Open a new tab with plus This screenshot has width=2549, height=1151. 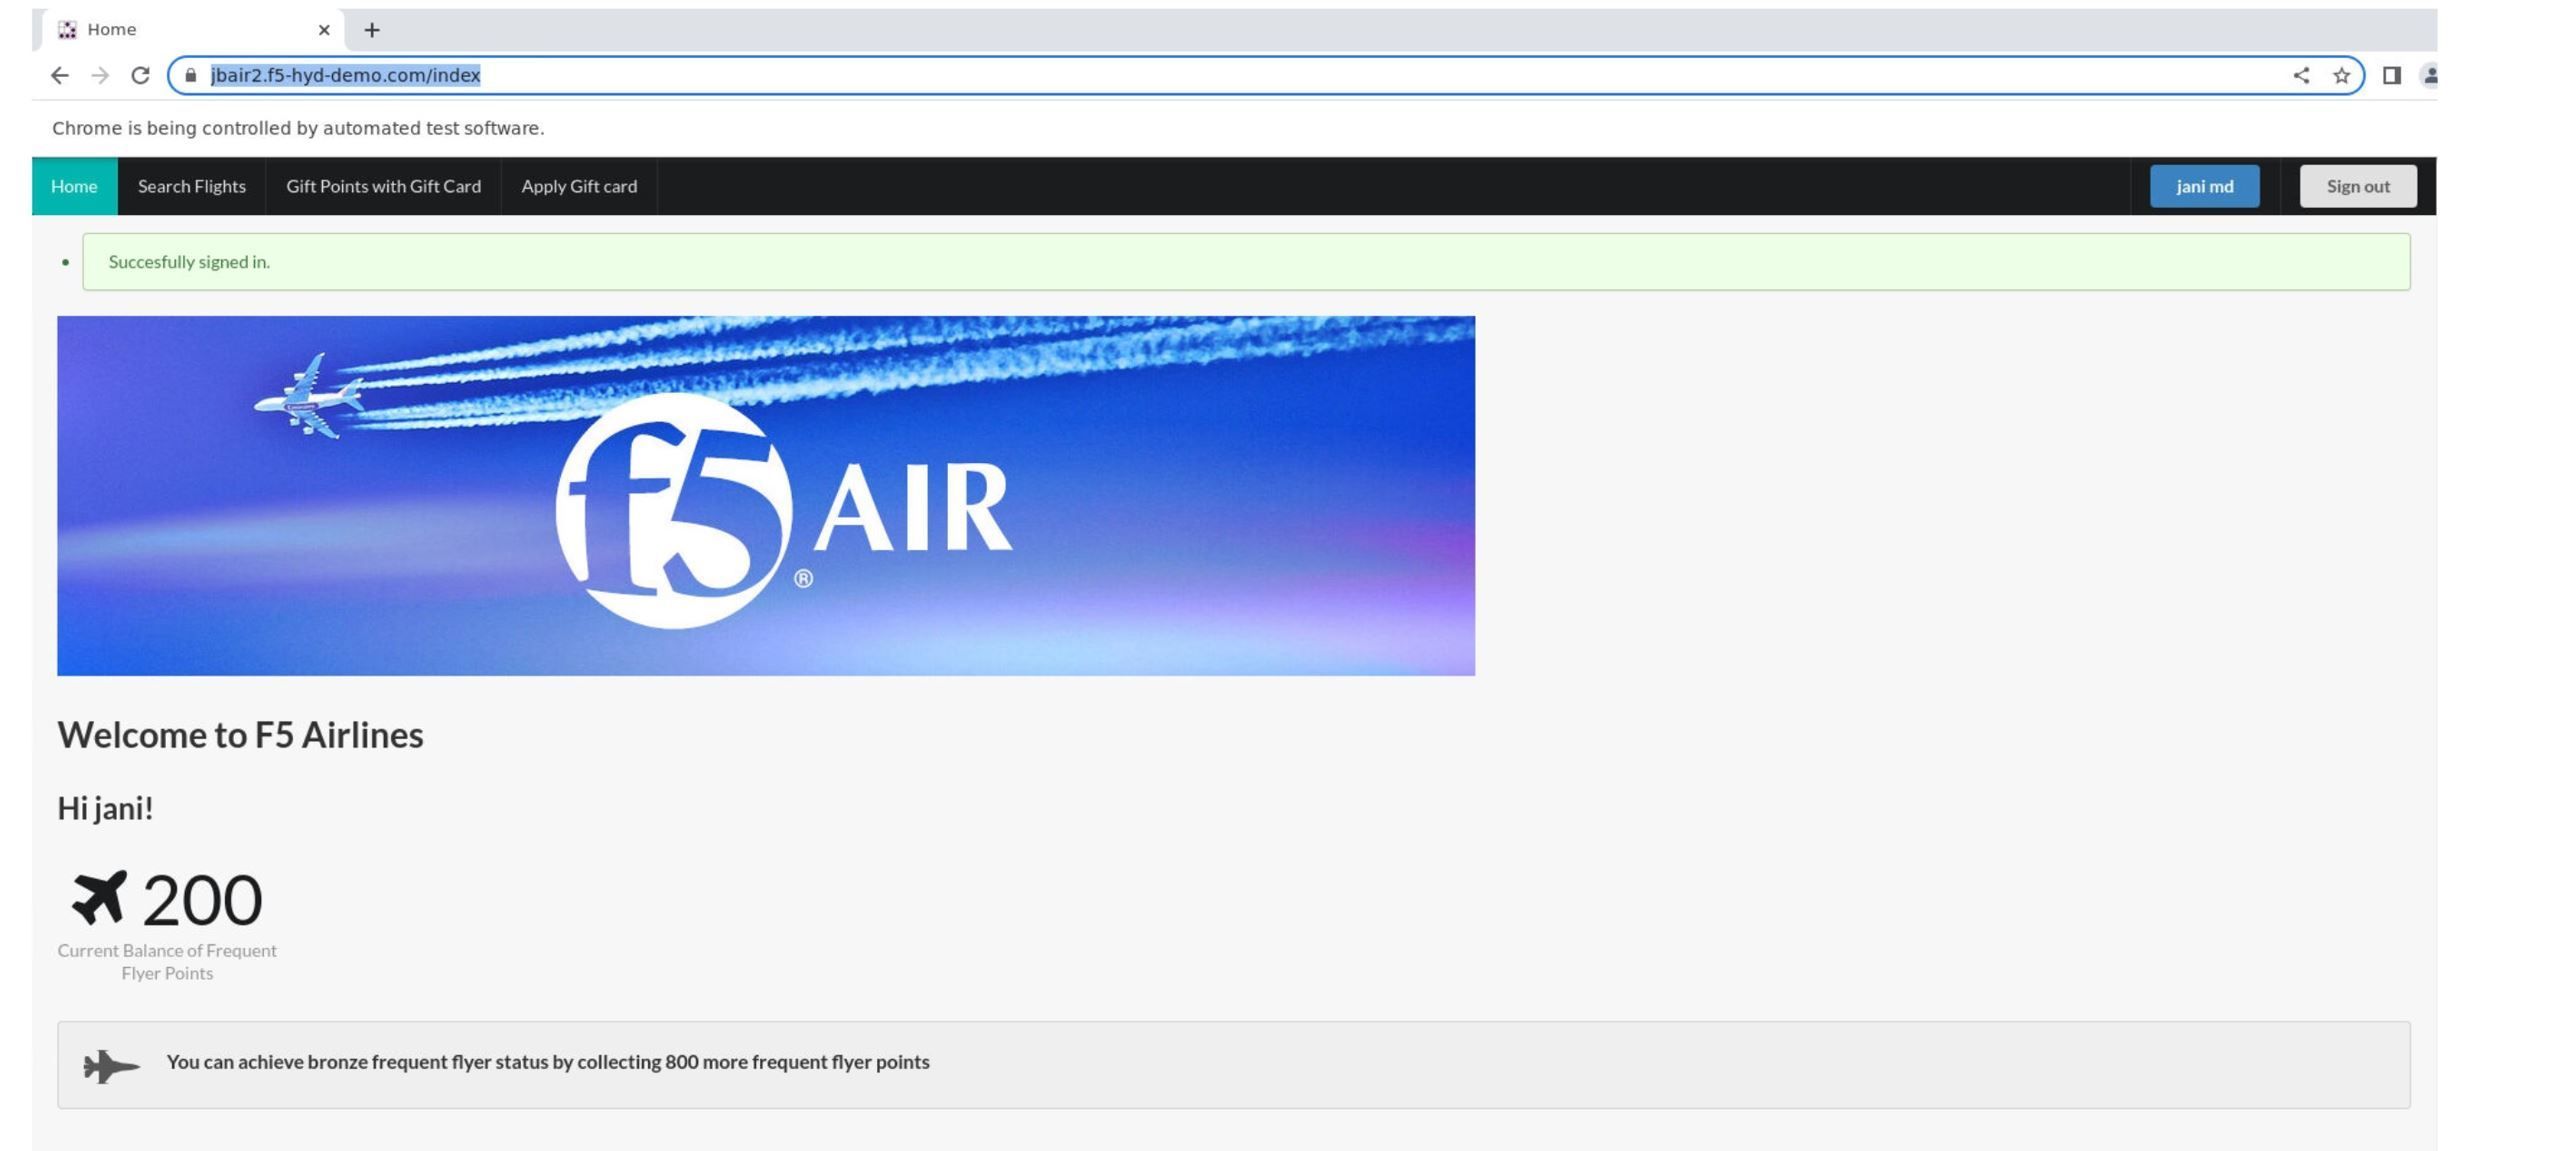pos(372,30)
